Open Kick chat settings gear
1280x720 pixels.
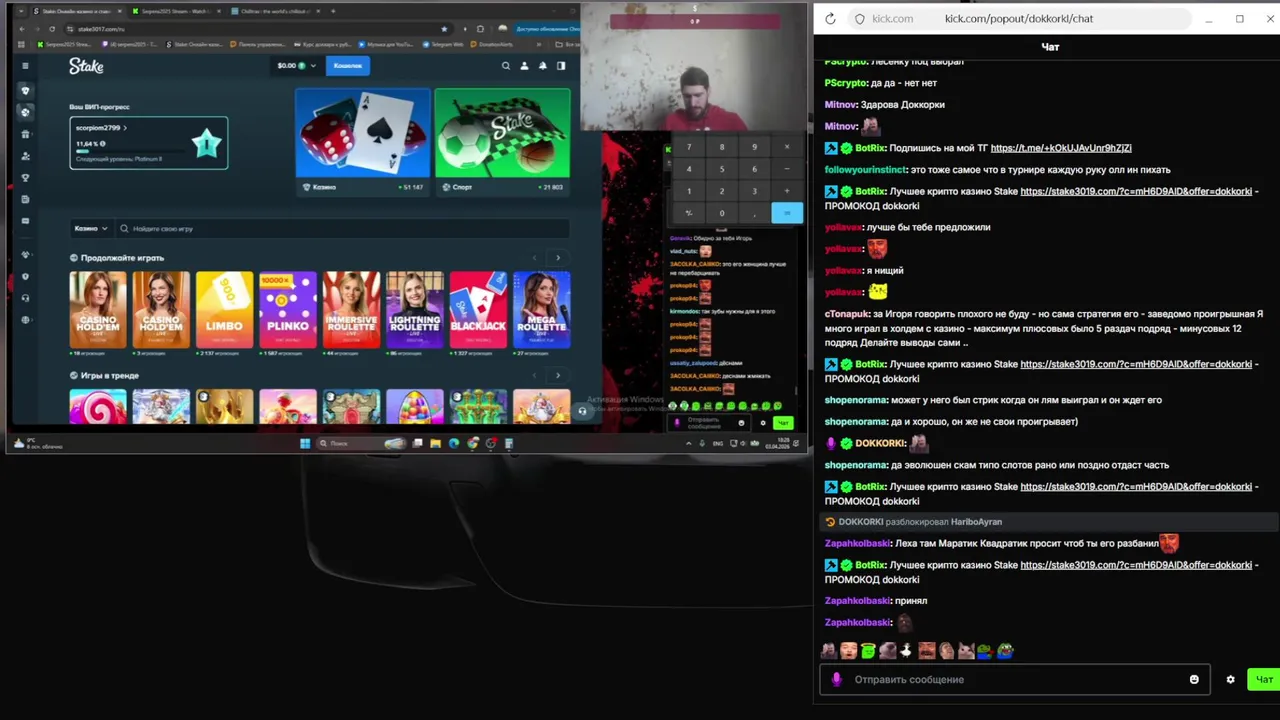1230,680
